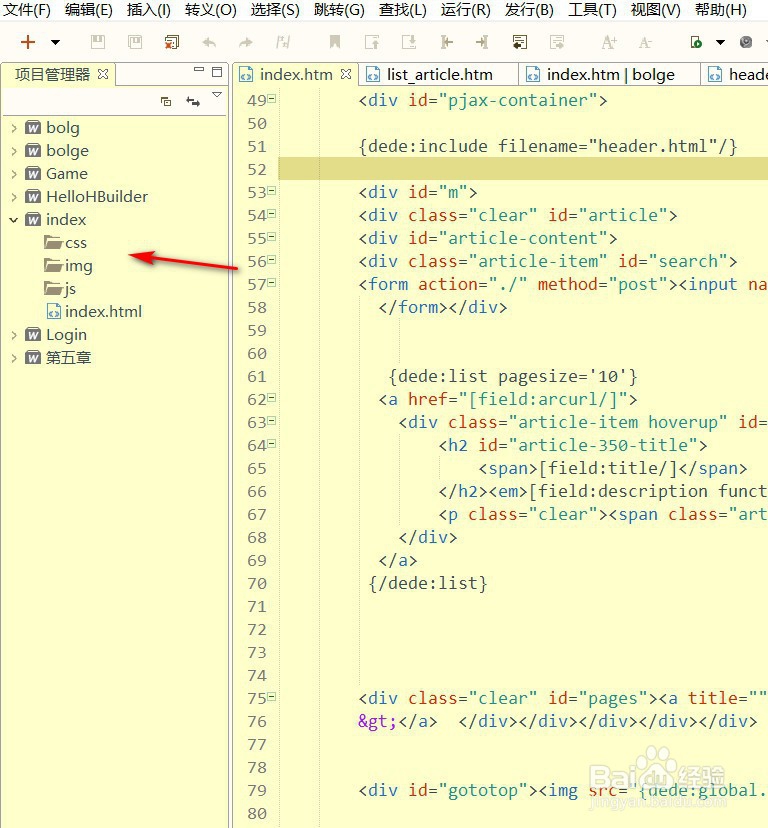Click the previous annotation up-arrow icon

tap(372, 42)
